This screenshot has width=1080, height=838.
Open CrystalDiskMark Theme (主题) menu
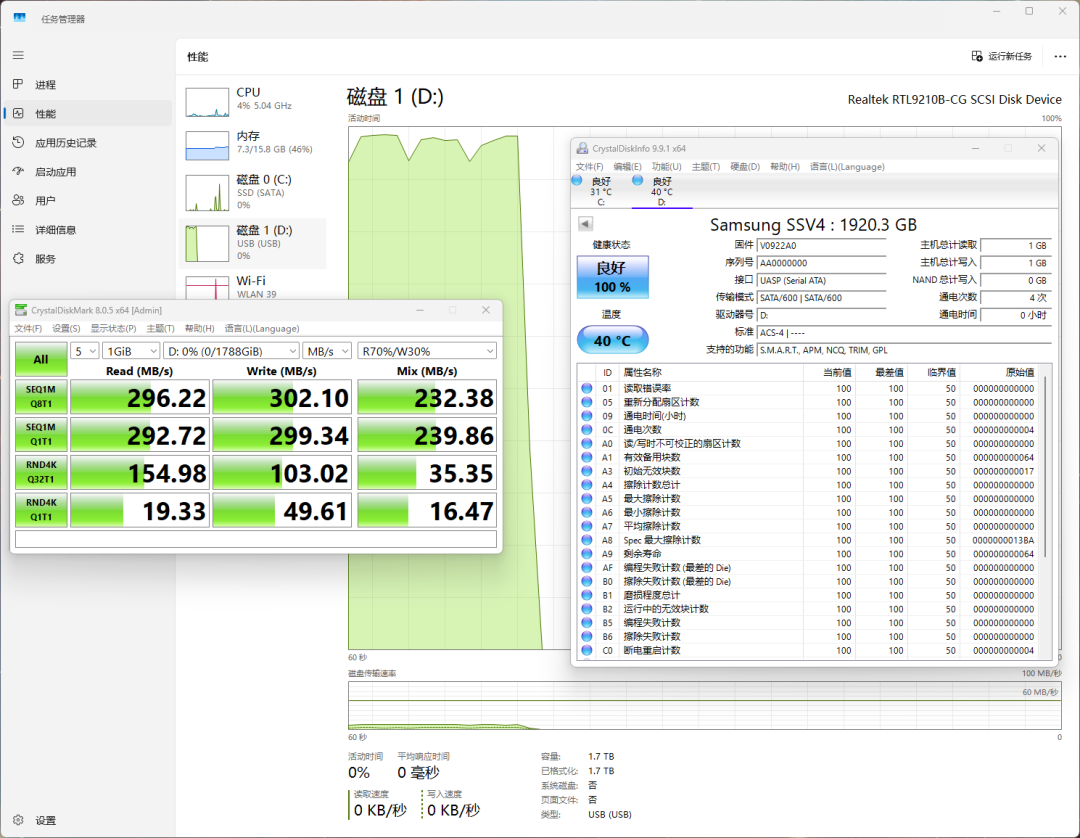point(160,328)
